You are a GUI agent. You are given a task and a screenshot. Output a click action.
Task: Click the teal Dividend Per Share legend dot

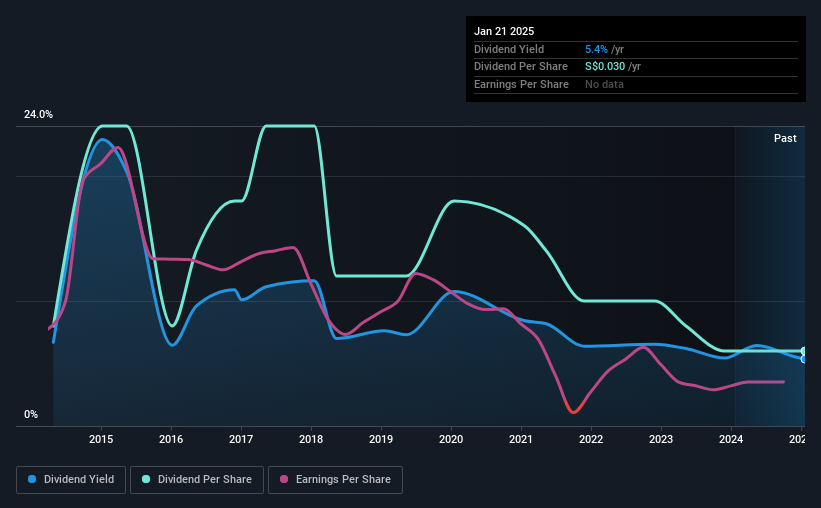click(146, 479)
